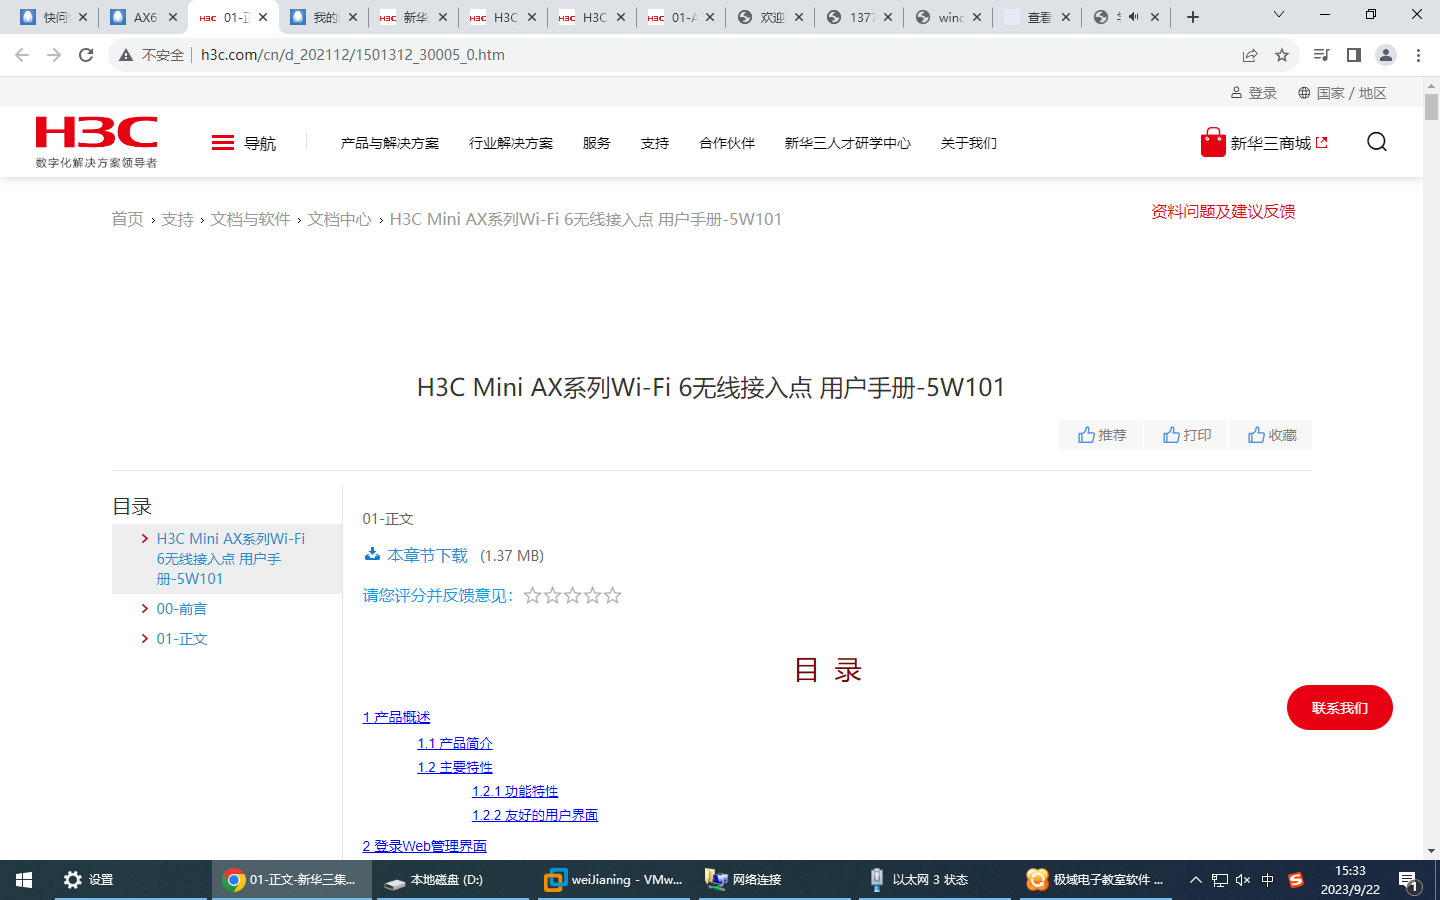Click 文档中心 in the breadcrumb
The width and height of the screenshot is (1440, 900).
point(339,219)
